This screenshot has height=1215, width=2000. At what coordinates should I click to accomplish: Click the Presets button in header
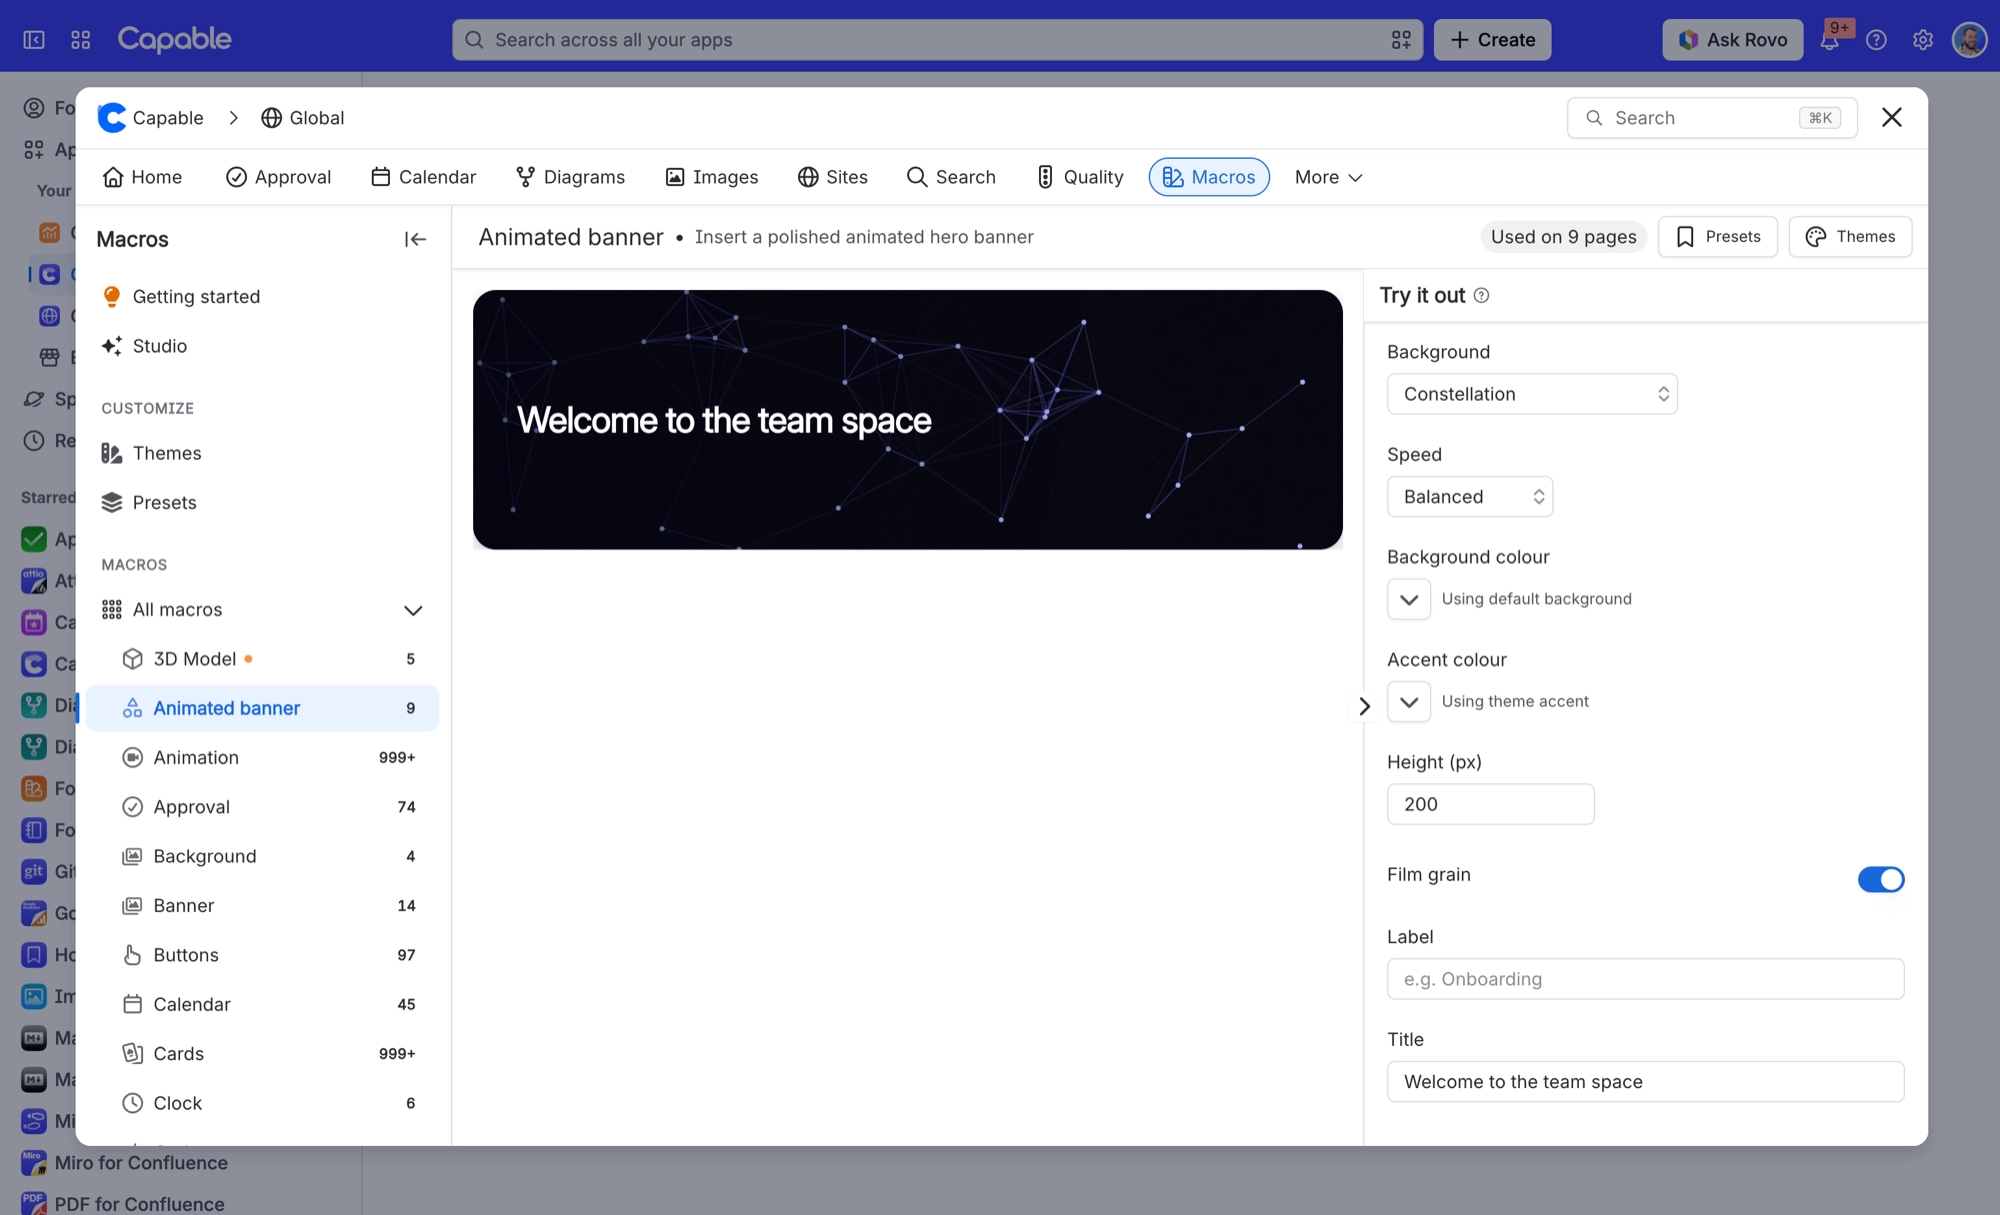(1717, 237)
